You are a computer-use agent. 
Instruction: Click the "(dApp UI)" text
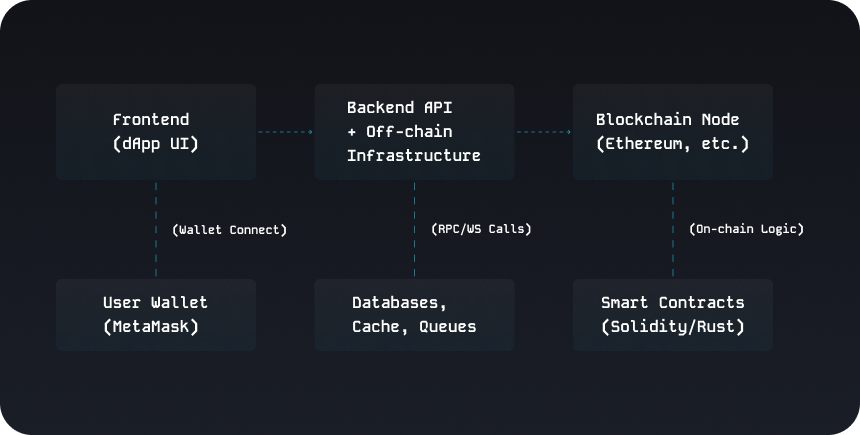click(x=155, y=144)
